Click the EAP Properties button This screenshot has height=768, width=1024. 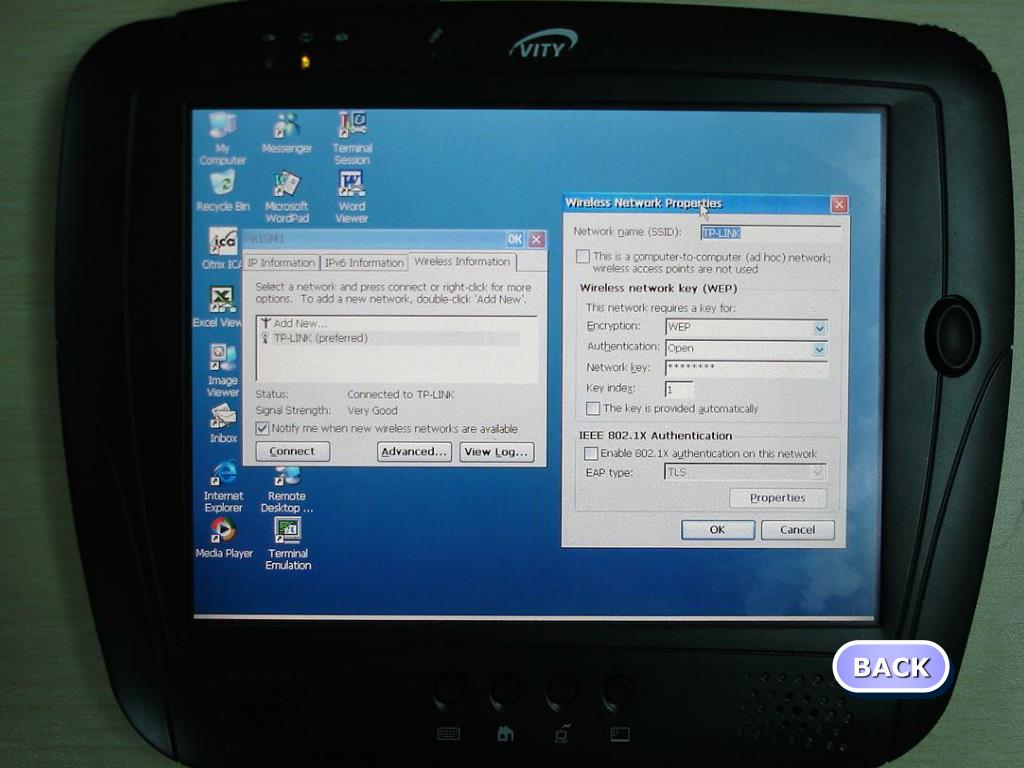[x=777, y=498]
